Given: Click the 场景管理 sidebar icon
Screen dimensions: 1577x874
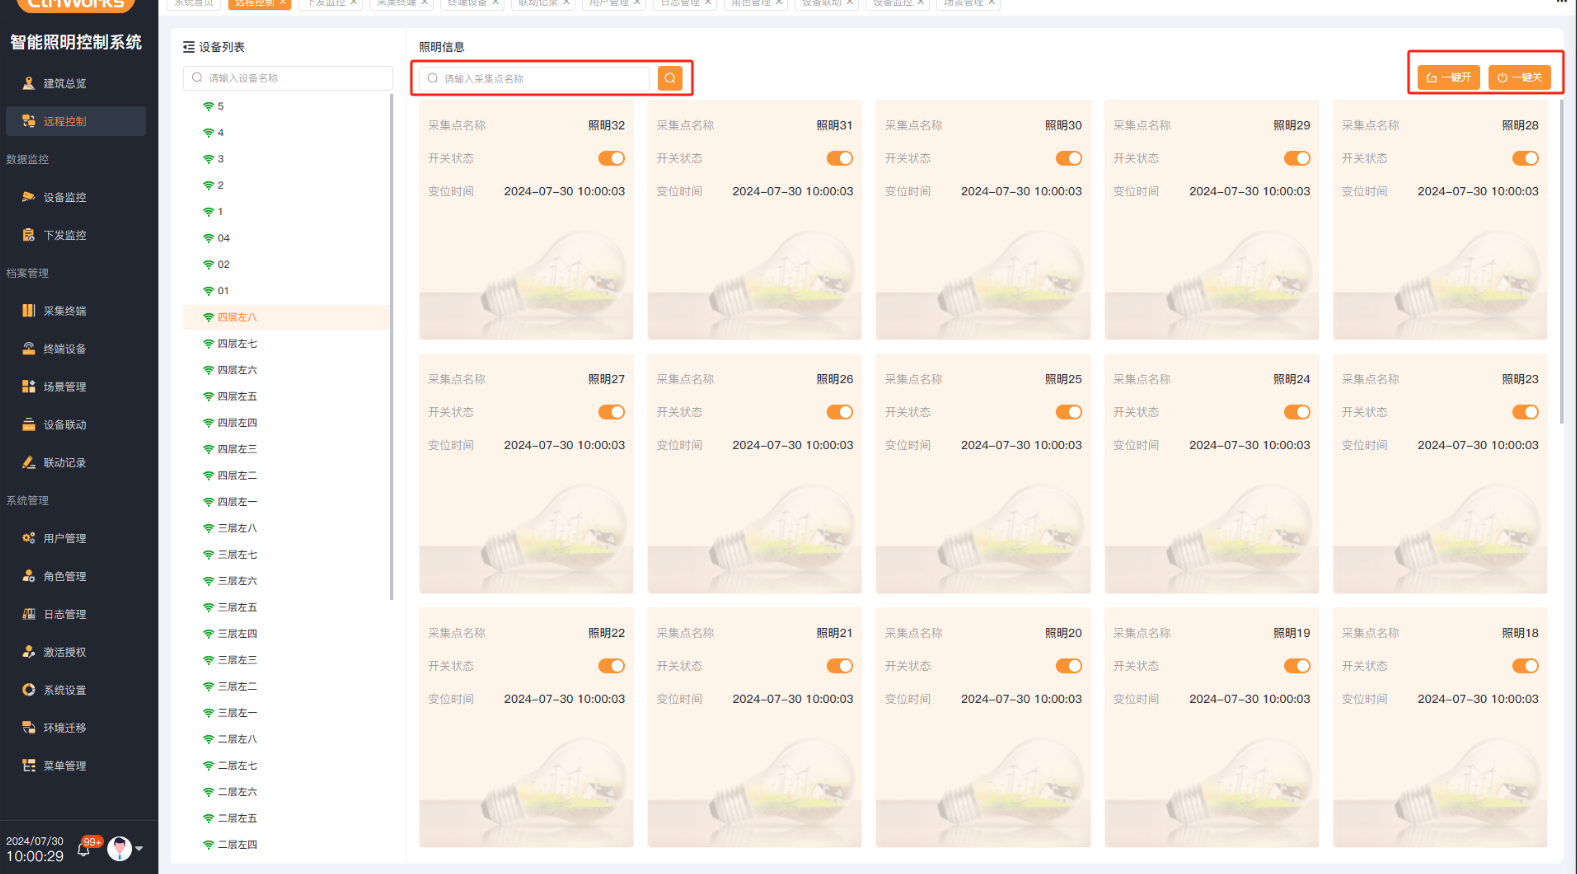Looking at the screenshot, I should click(x=29, y=386).
